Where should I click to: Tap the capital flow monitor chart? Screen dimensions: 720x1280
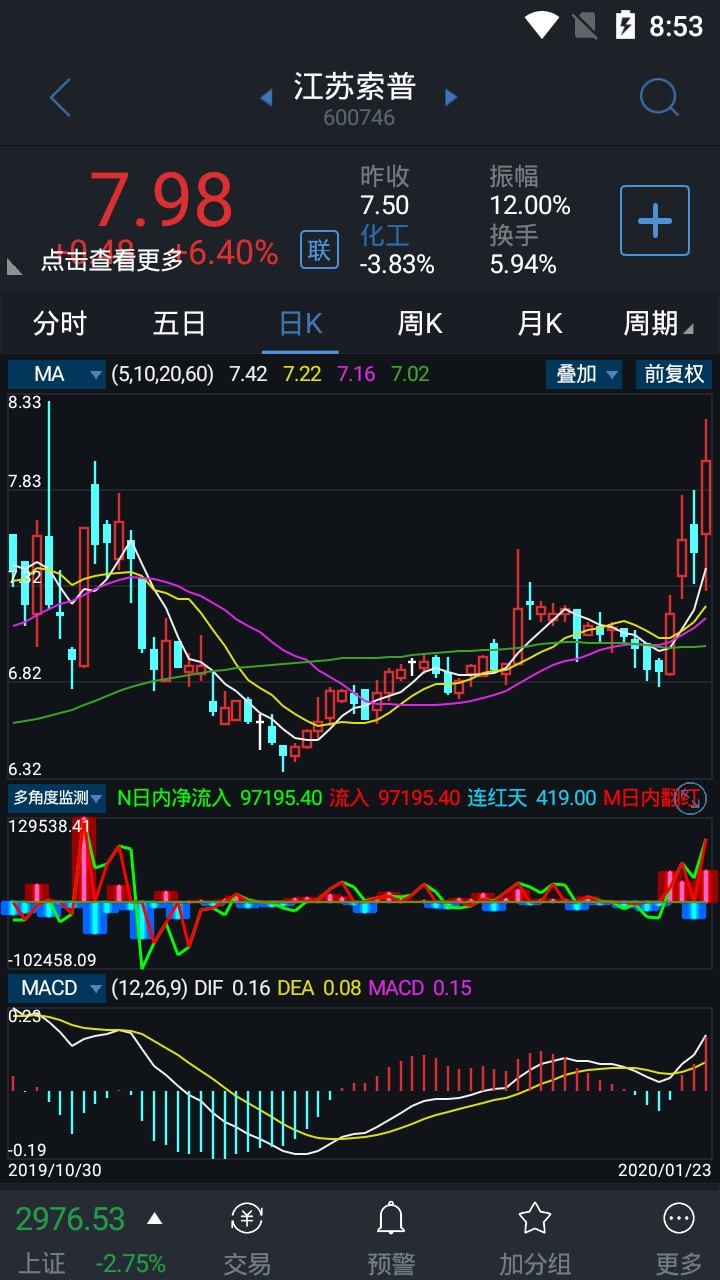(360, 892)
